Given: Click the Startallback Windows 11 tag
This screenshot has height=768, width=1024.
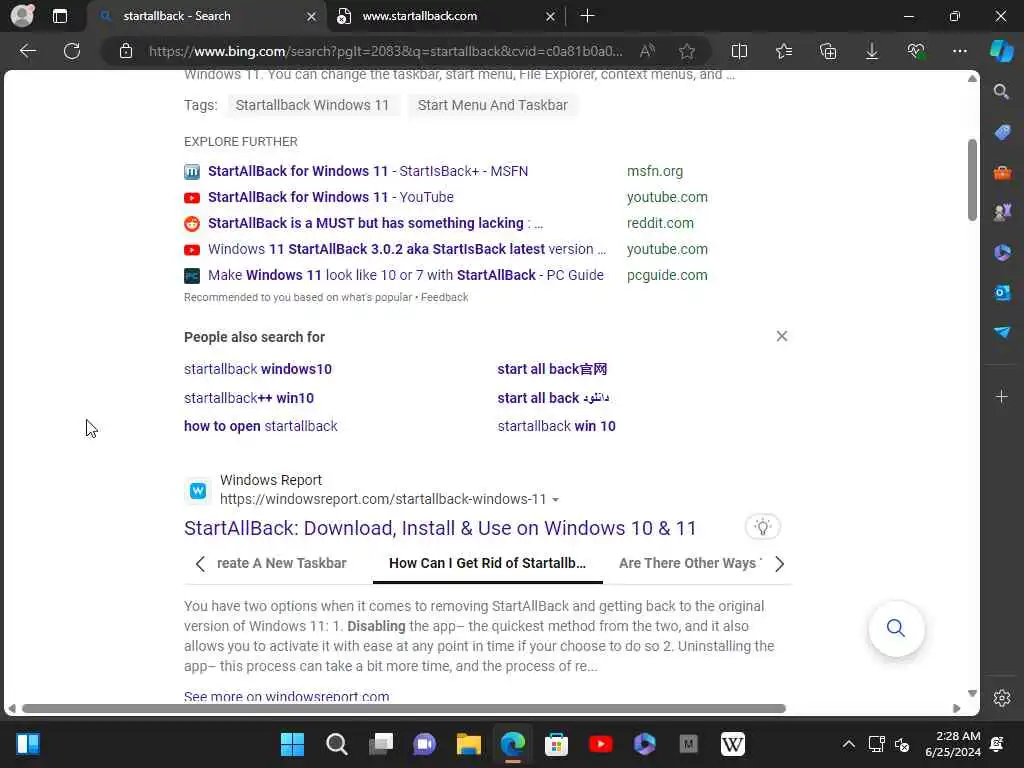Looking at the screenshot, I should [x=312, y=105].
